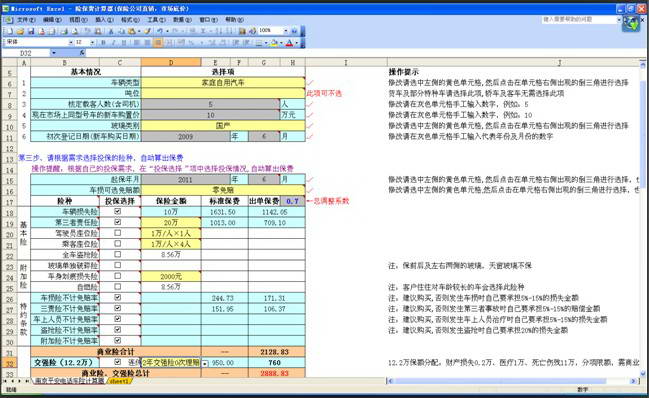Image resolution: width=649 pixels, height=398 pixels.
Task: Click the Fill Color paint bucket
Action: tap(274, 42)
